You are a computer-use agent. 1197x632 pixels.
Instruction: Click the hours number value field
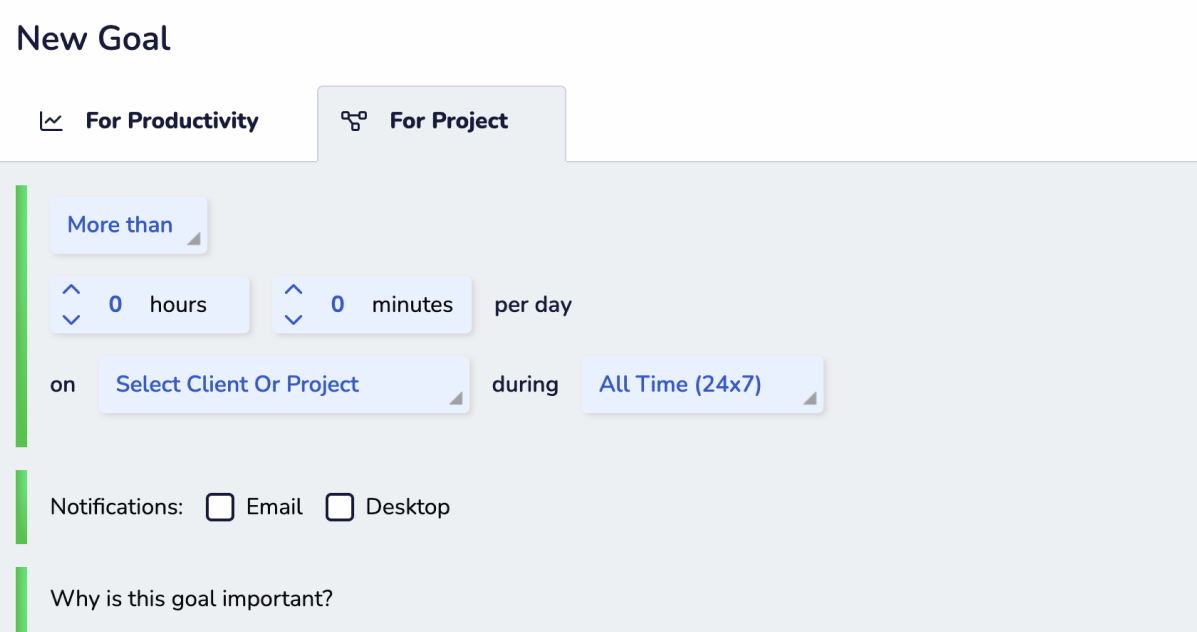[x=115, y=304]
